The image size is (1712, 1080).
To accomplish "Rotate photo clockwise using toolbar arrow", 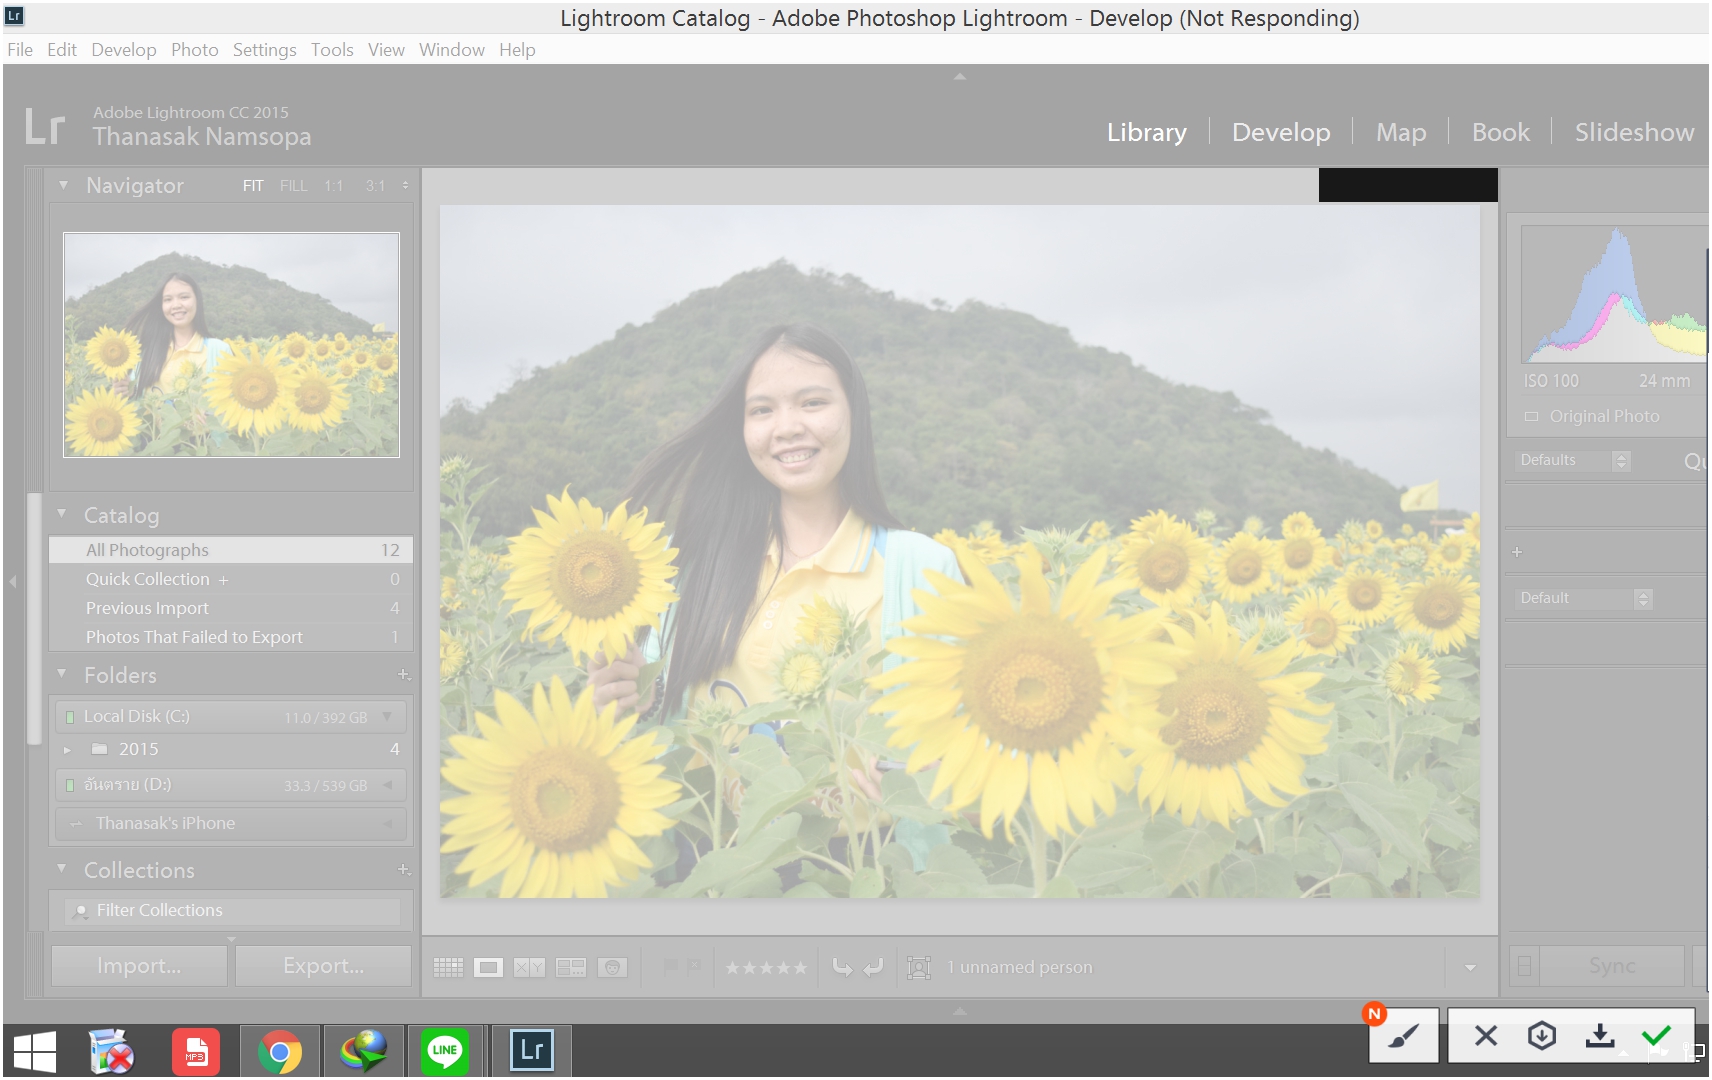I will pyautogui.click(x=874, y=967).
